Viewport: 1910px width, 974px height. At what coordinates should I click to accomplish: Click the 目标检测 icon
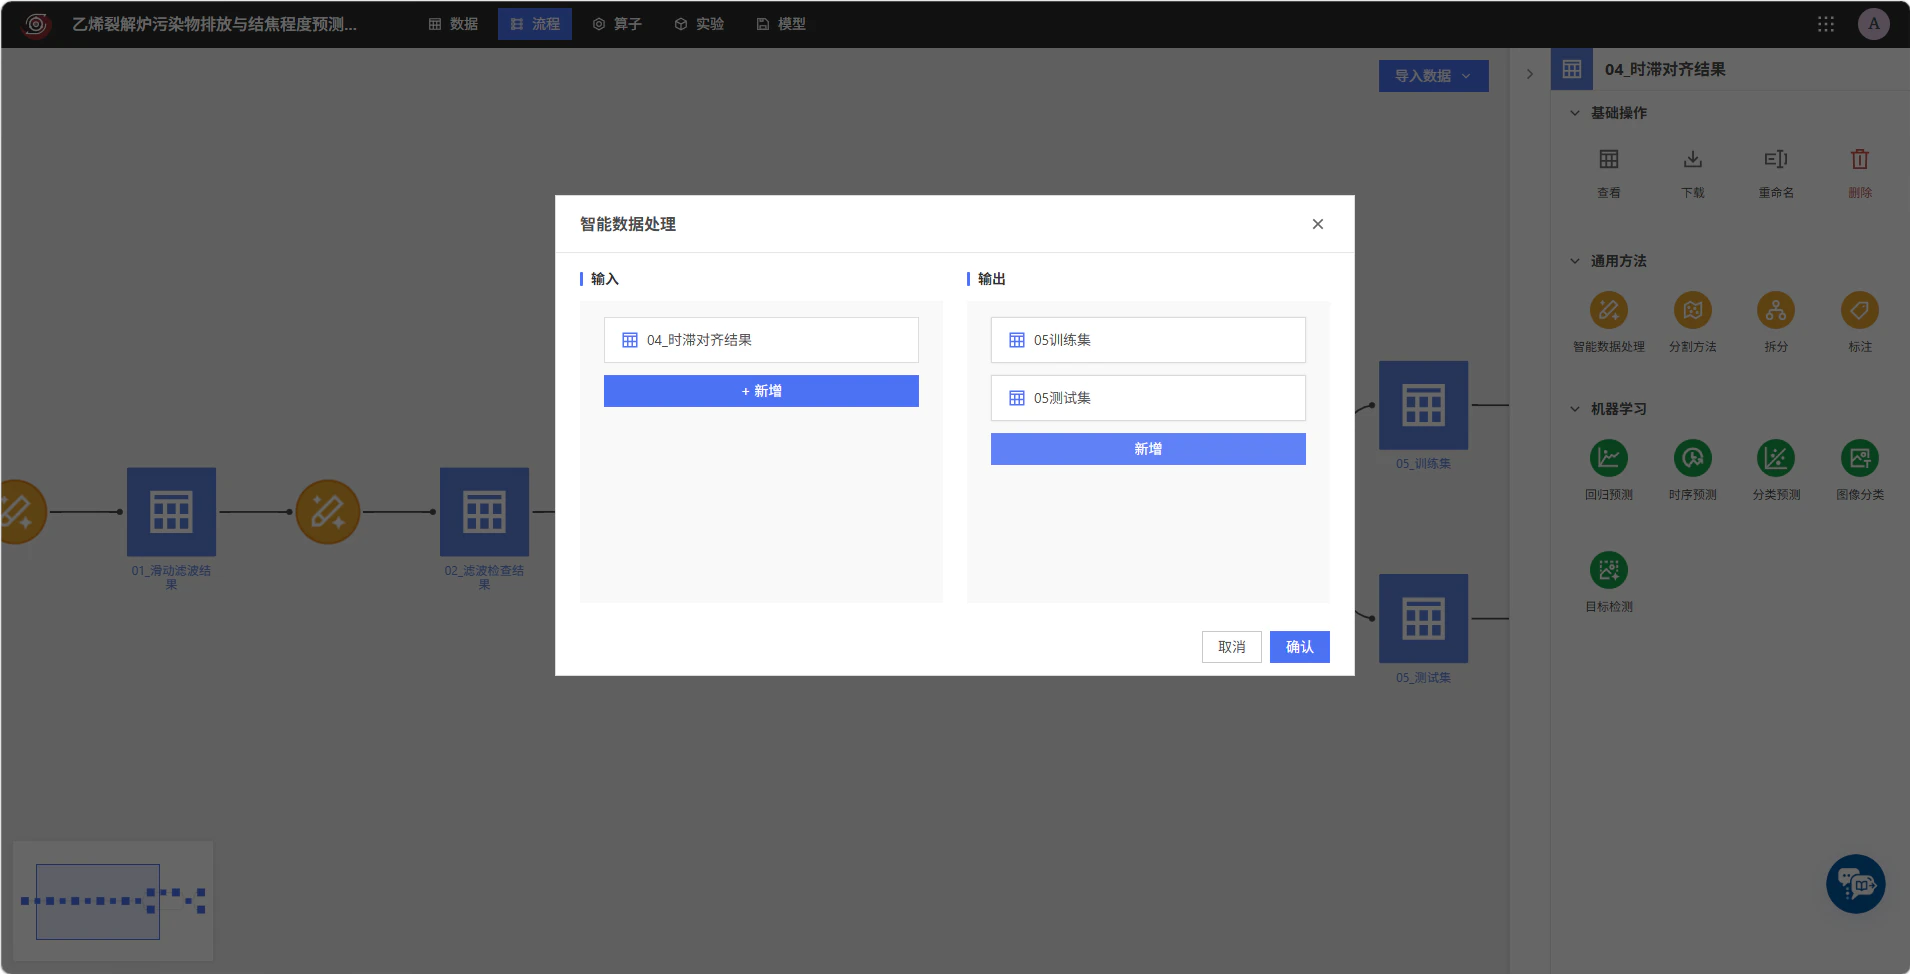[1608, 571]
